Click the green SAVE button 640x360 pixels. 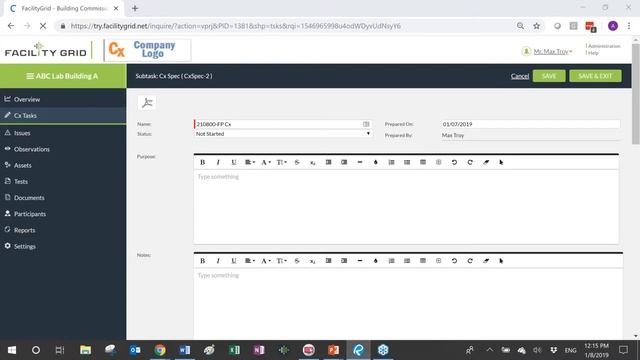(x=549, y=76)
